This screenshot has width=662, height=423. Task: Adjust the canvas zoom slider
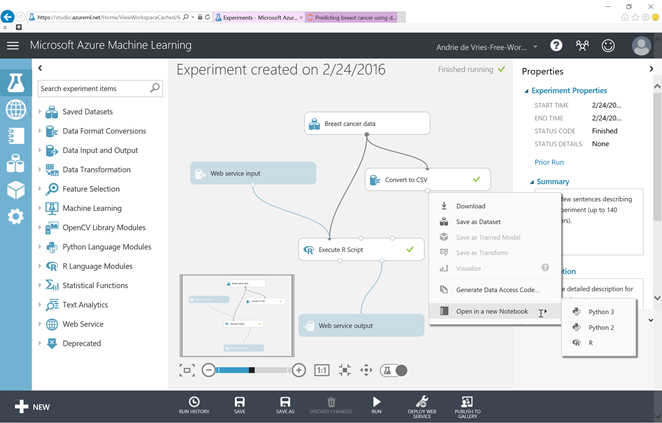tap(252, 370)
